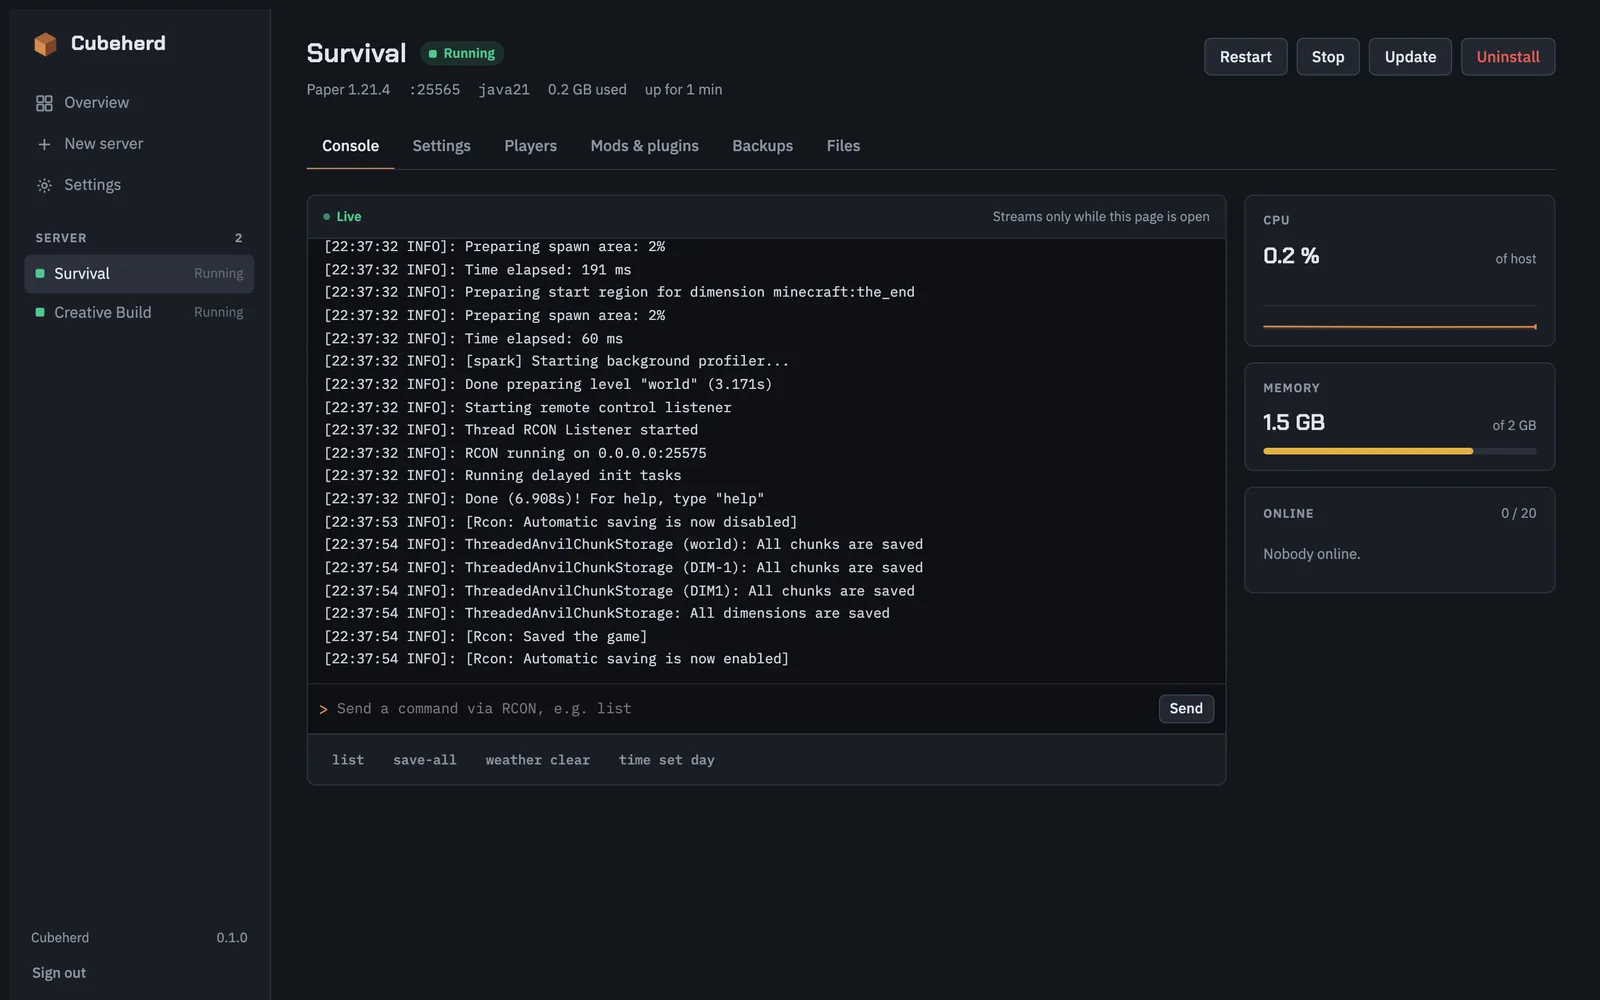Click the plus icon beside New server
The width and height of the screenshot is (1600, 1000).
coord(44,144)
